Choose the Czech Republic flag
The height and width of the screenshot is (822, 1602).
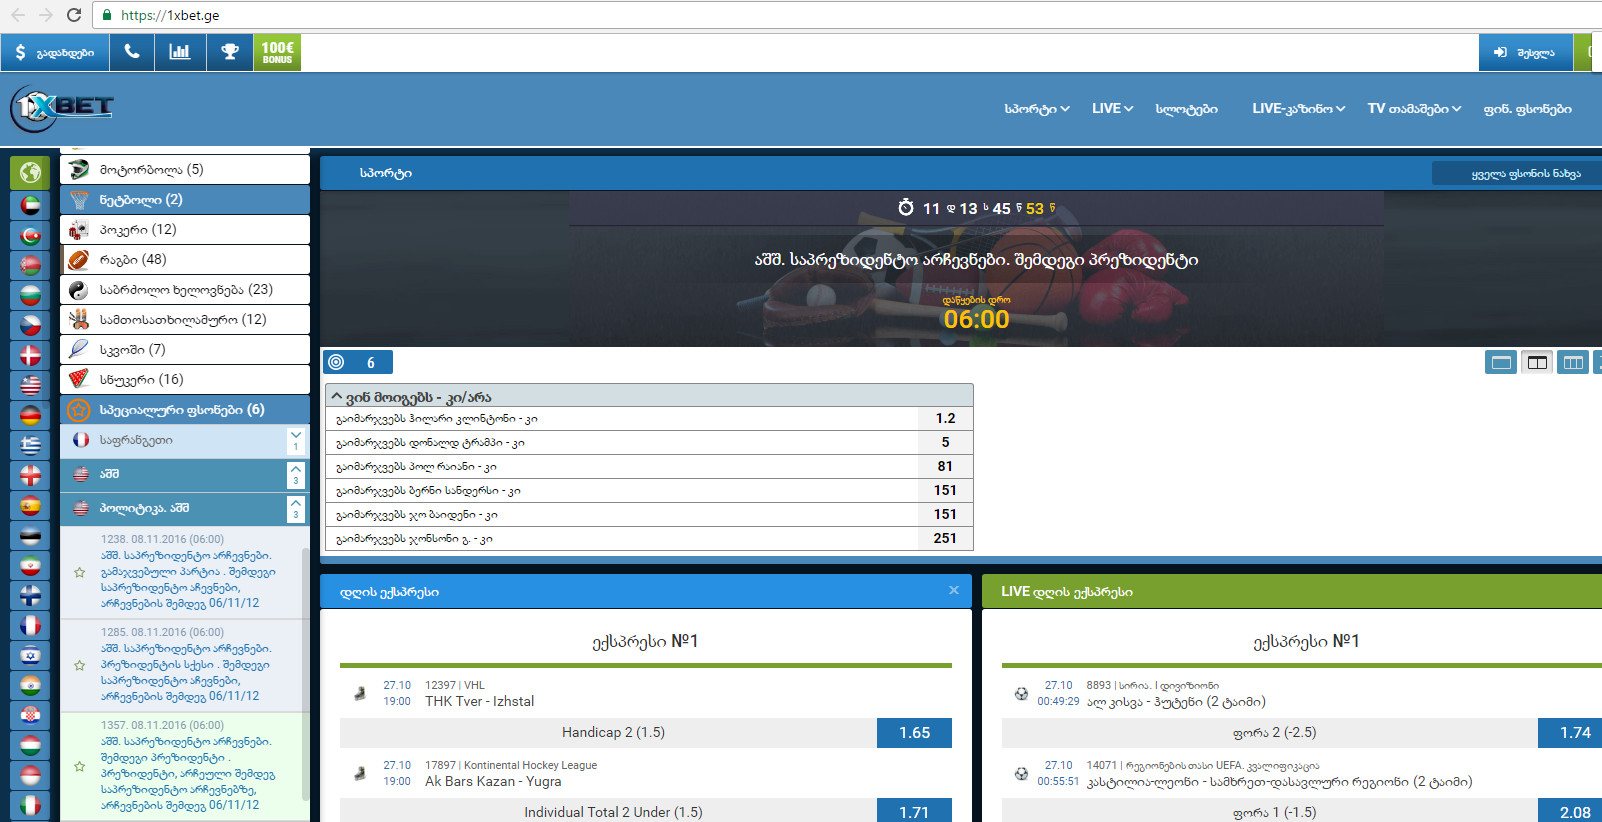31,326
